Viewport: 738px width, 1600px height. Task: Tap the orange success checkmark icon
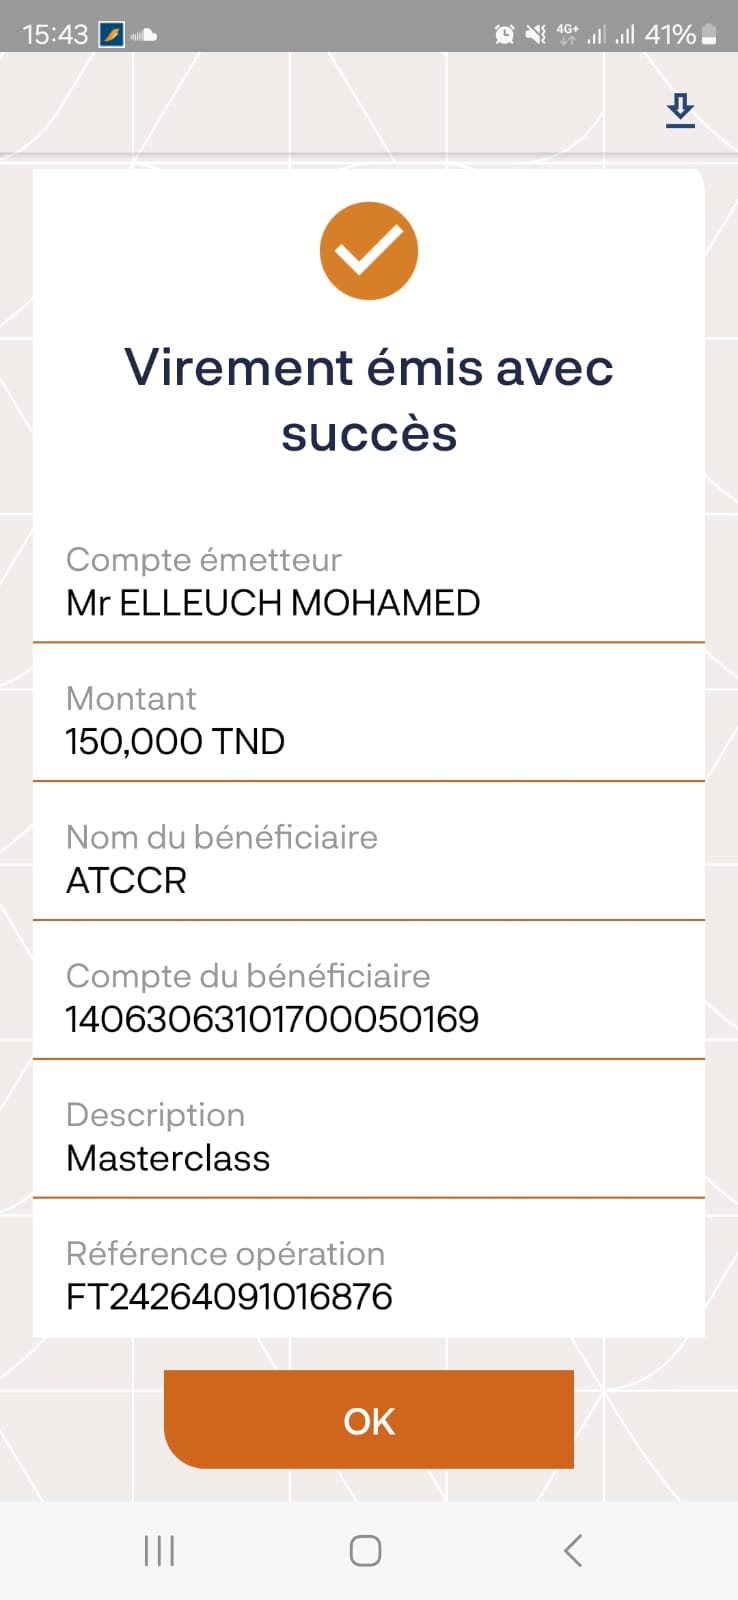tap(369, 251)
